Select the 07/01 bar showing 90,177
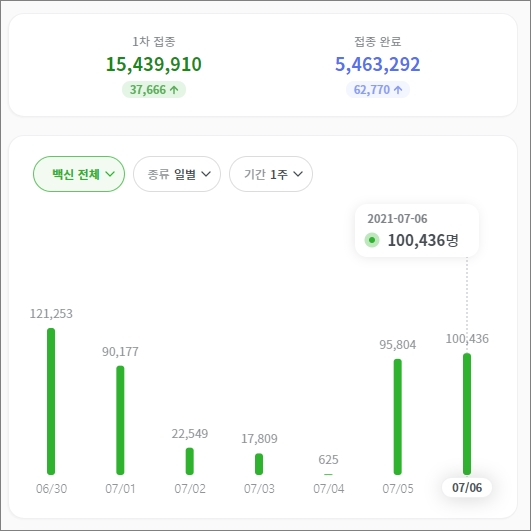531x531 pixels. (120, 420)
